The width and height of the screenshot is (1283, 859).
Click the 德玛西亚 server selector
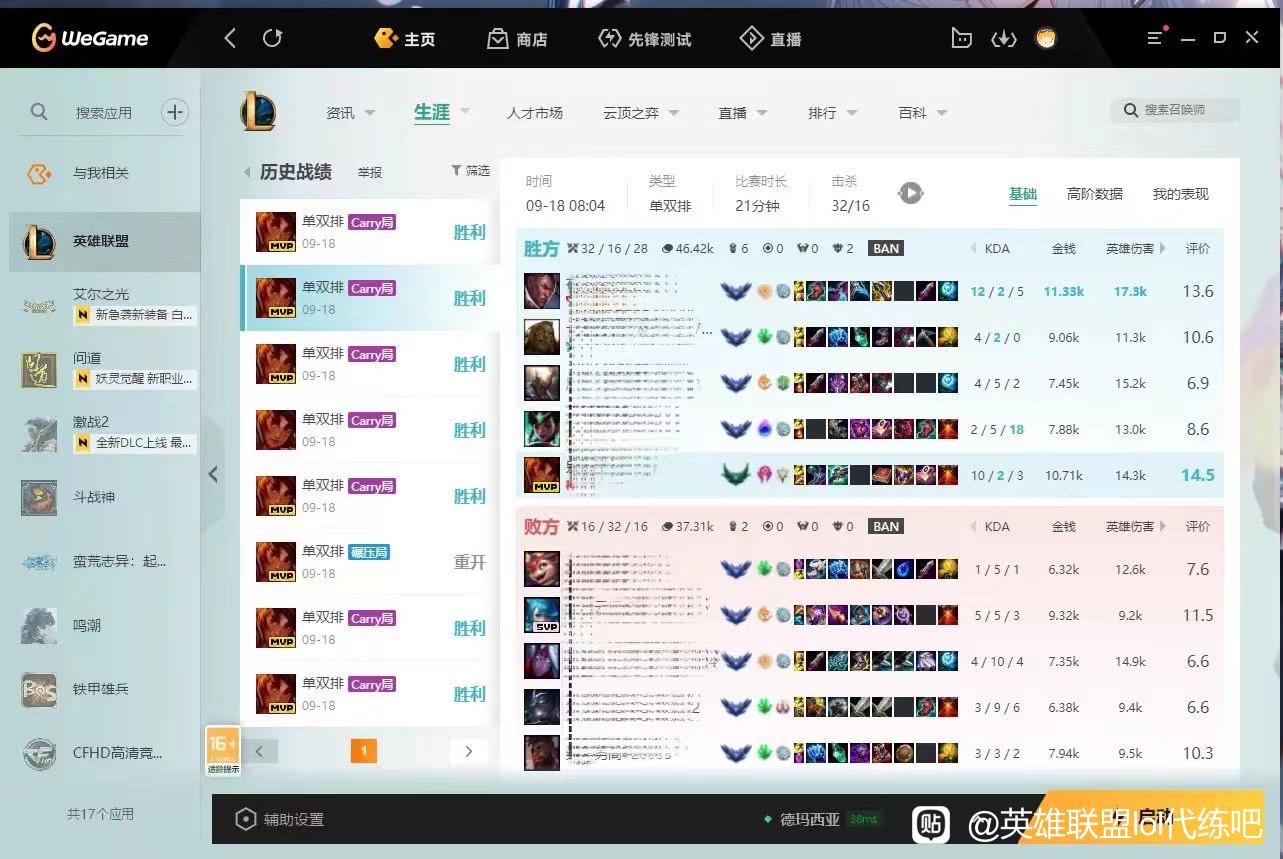[810, 820]
